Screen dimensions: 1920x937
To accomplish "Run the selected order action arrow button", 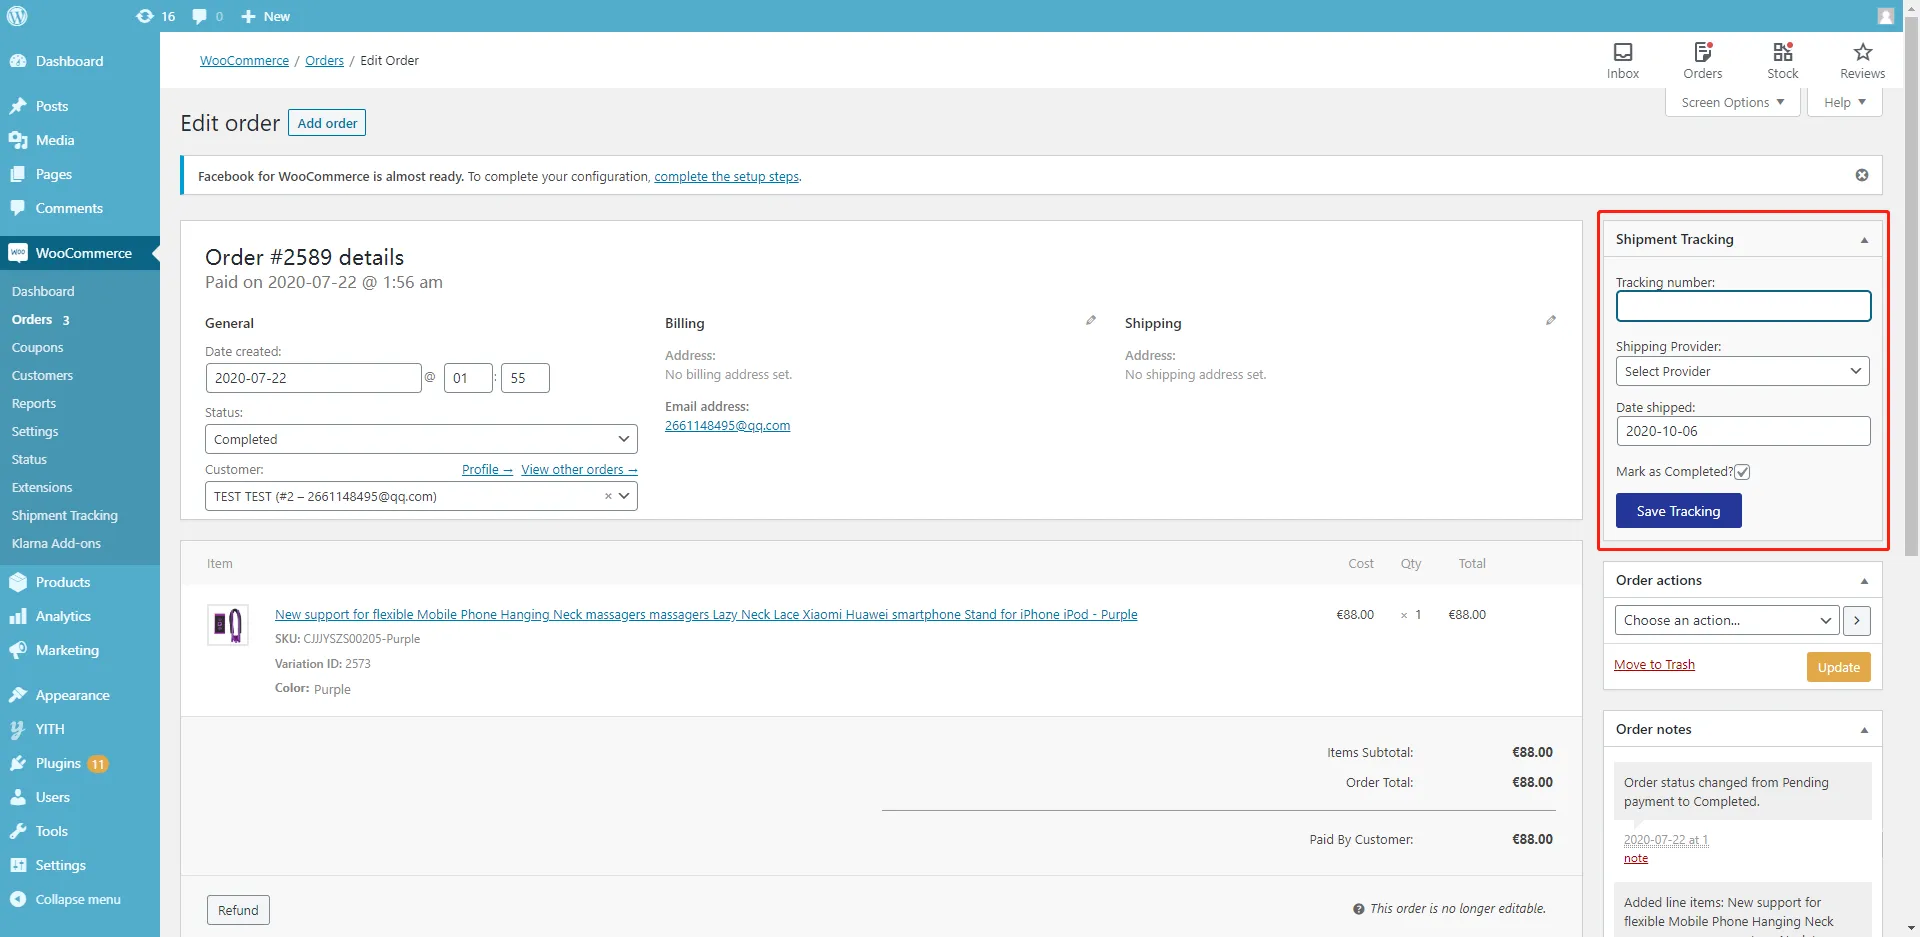I will 1857,621.
